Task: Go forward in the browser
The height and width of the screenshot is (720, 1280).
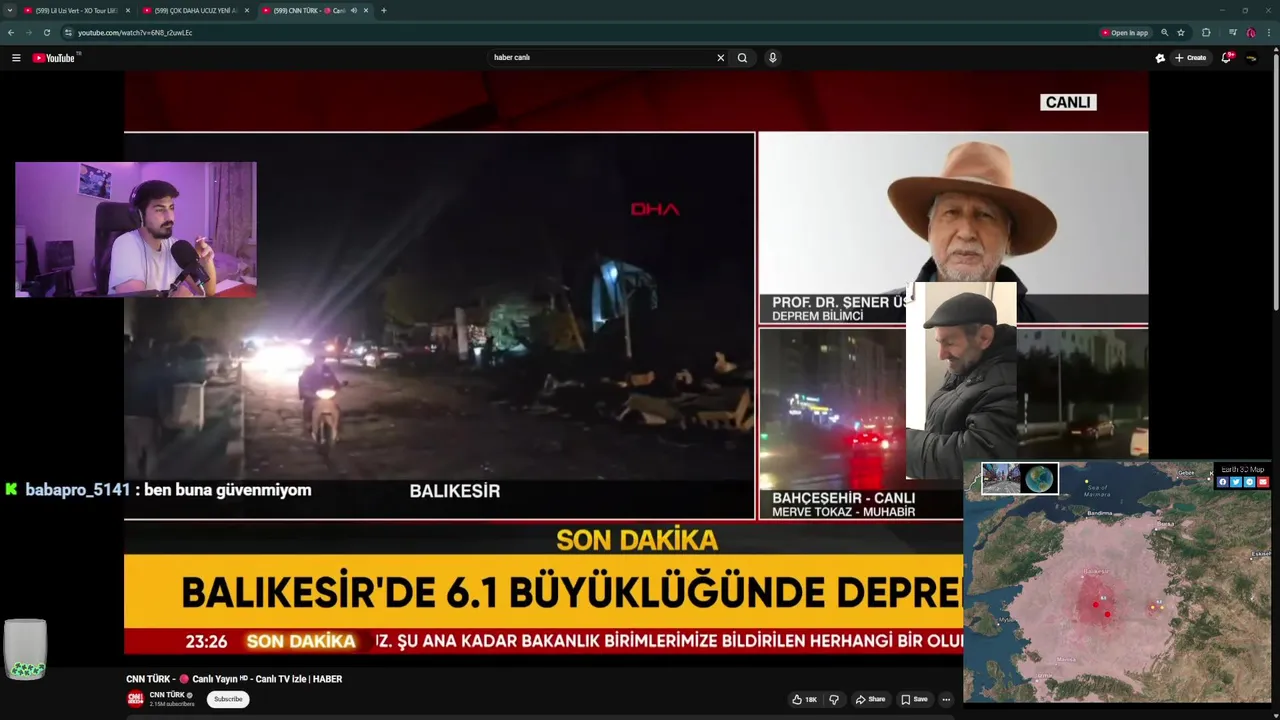Action: pyautogui.click(x=28, y=32)
